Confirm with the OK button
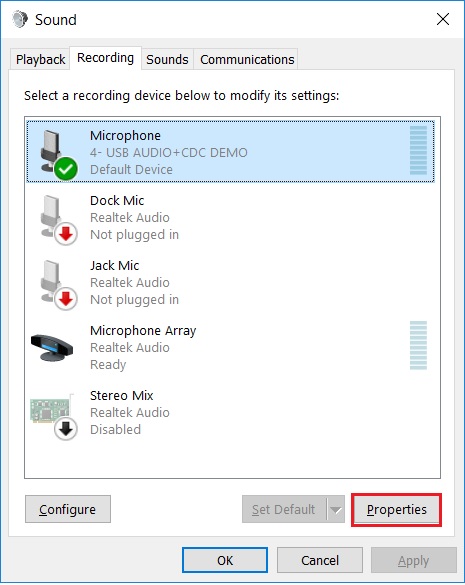The width and height of the screenshot is (465, 585). 225,560
